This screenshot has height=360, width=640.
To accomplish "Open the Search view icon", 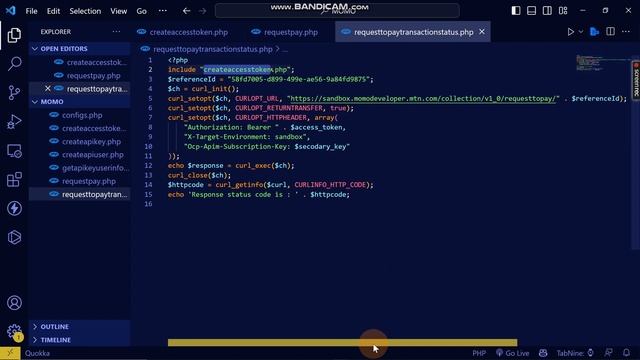I will pyautogui.click(x=14, y=64).
